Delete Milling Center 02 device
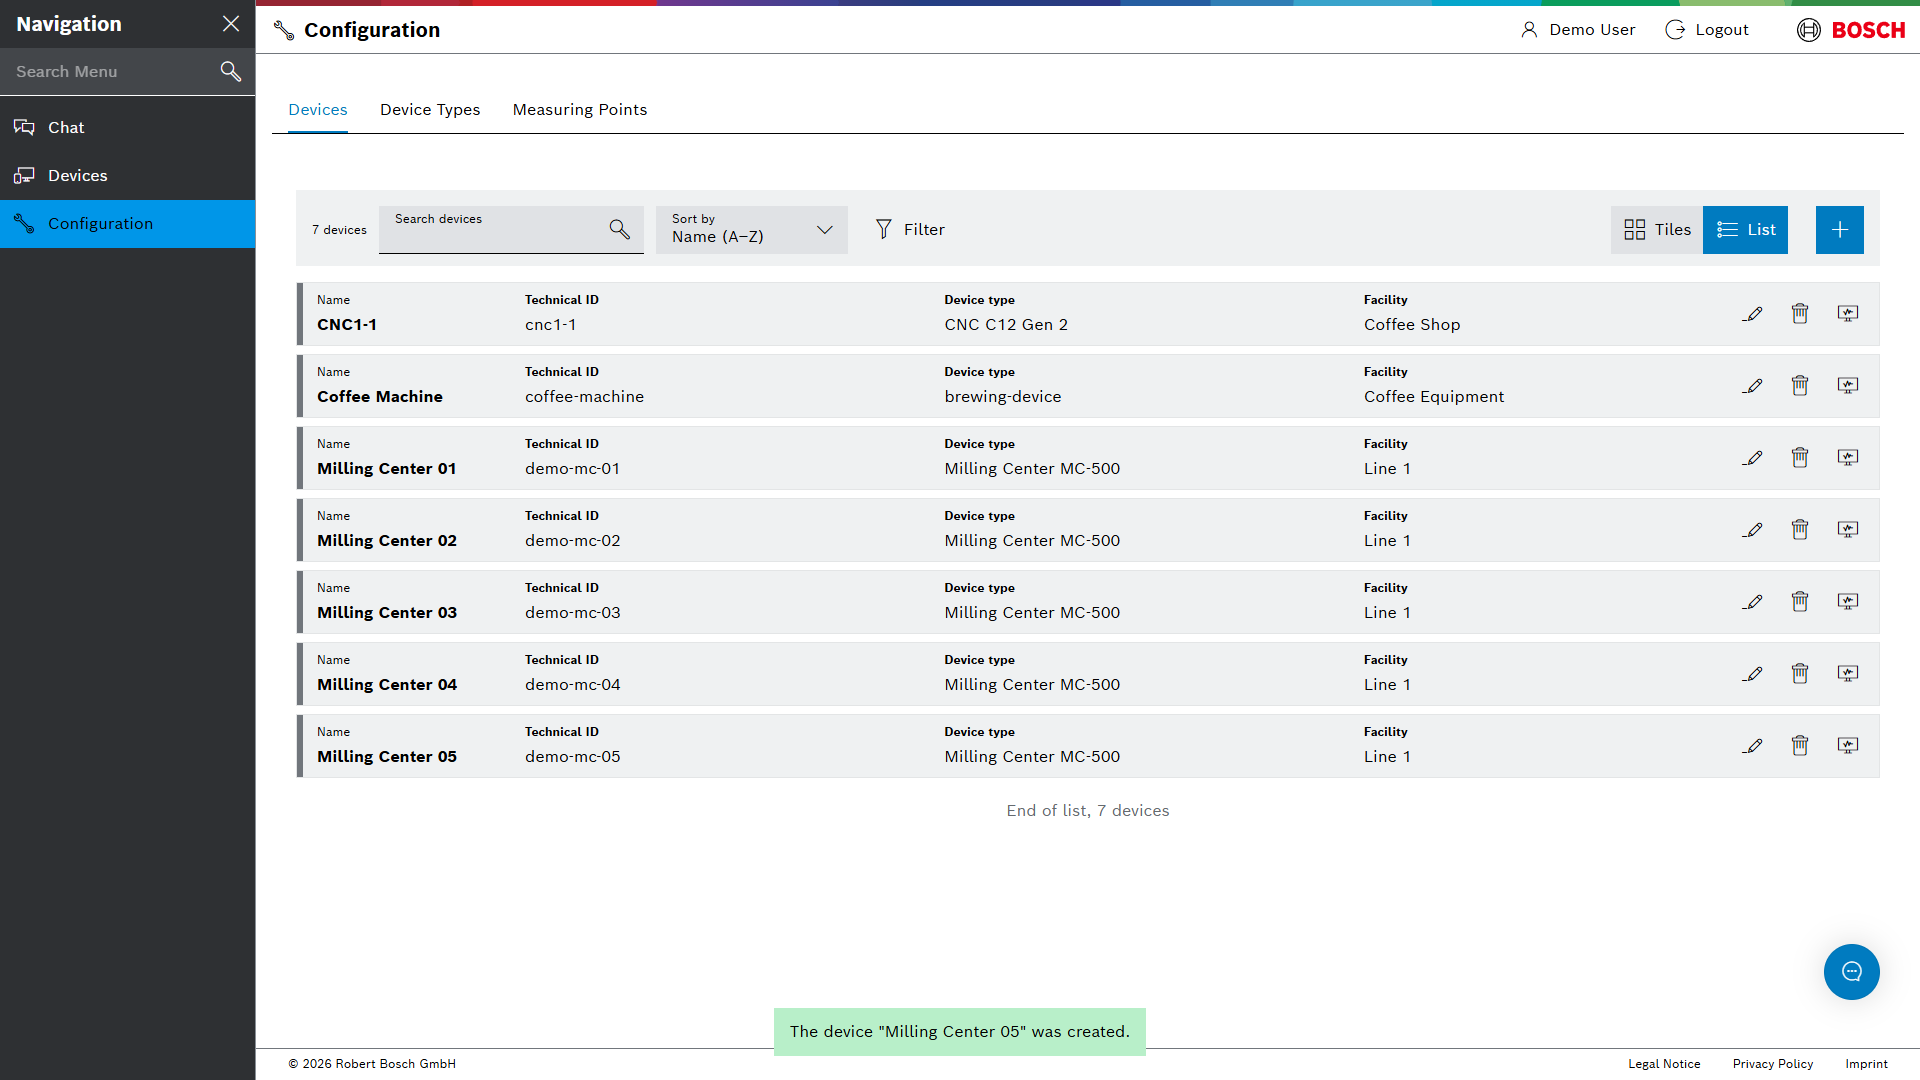The image size is (1920, 1080). pyautogui.click(x=1800, y=530)
